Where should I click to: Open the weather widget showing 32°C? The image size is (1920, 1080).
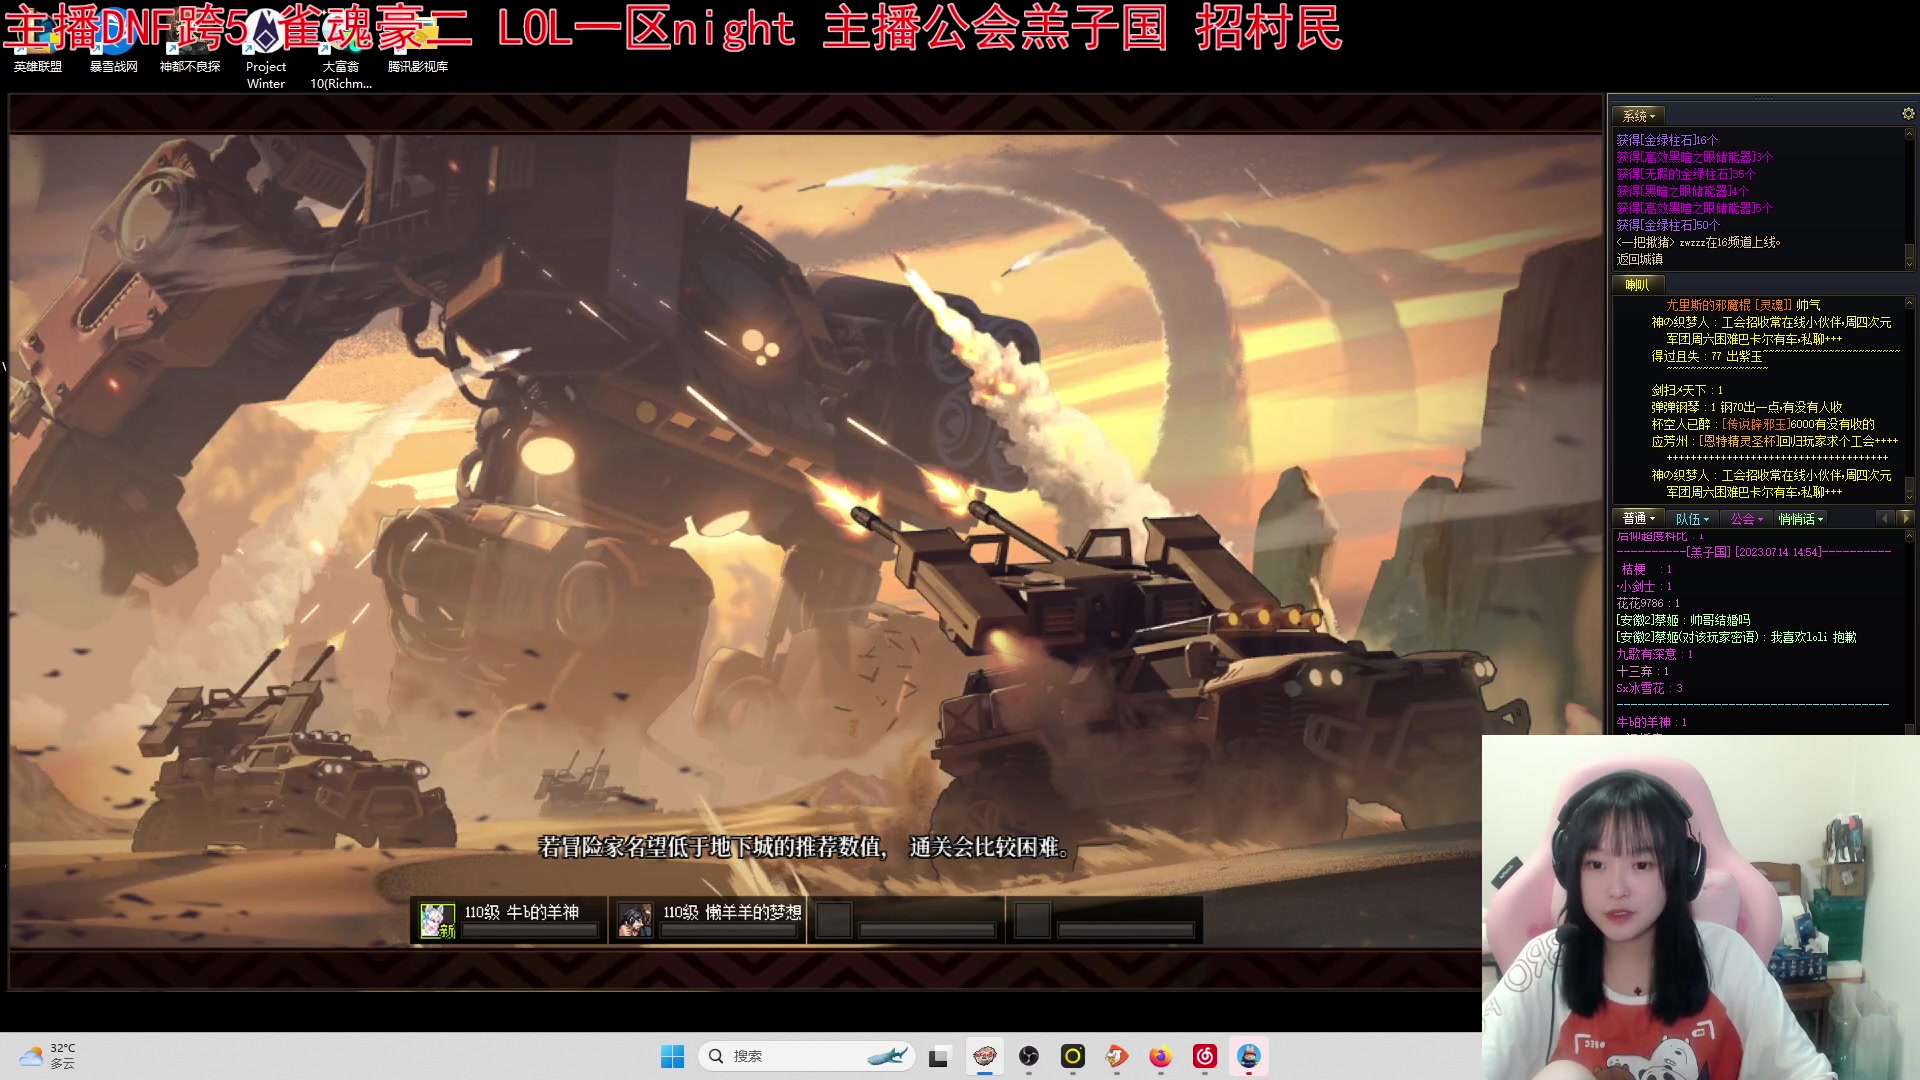tap(47, 1056)
